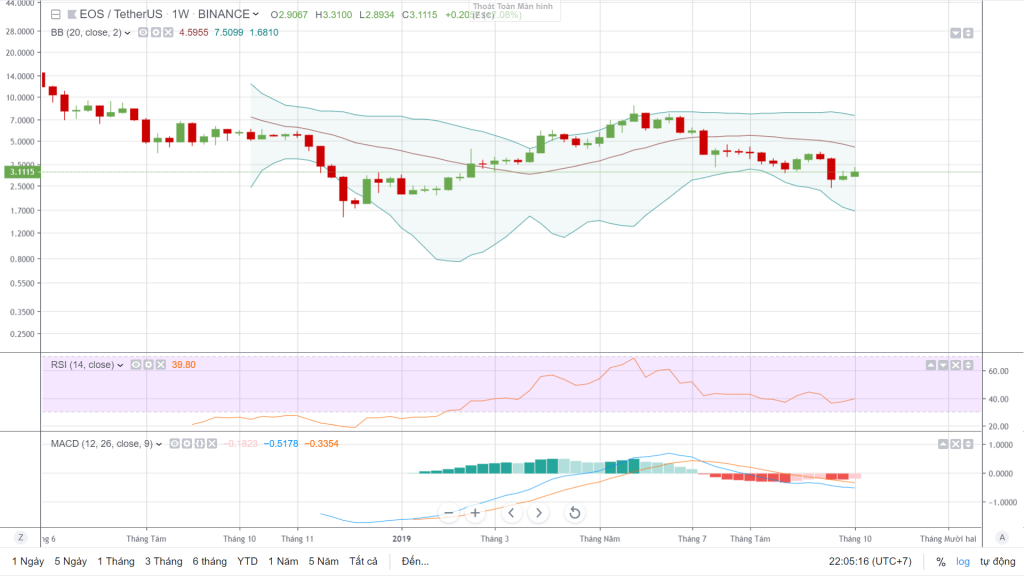This screenshot has height=576, width=1024.
Task: Open Bollinger Bands settings gear
Action: pos(155,32)
